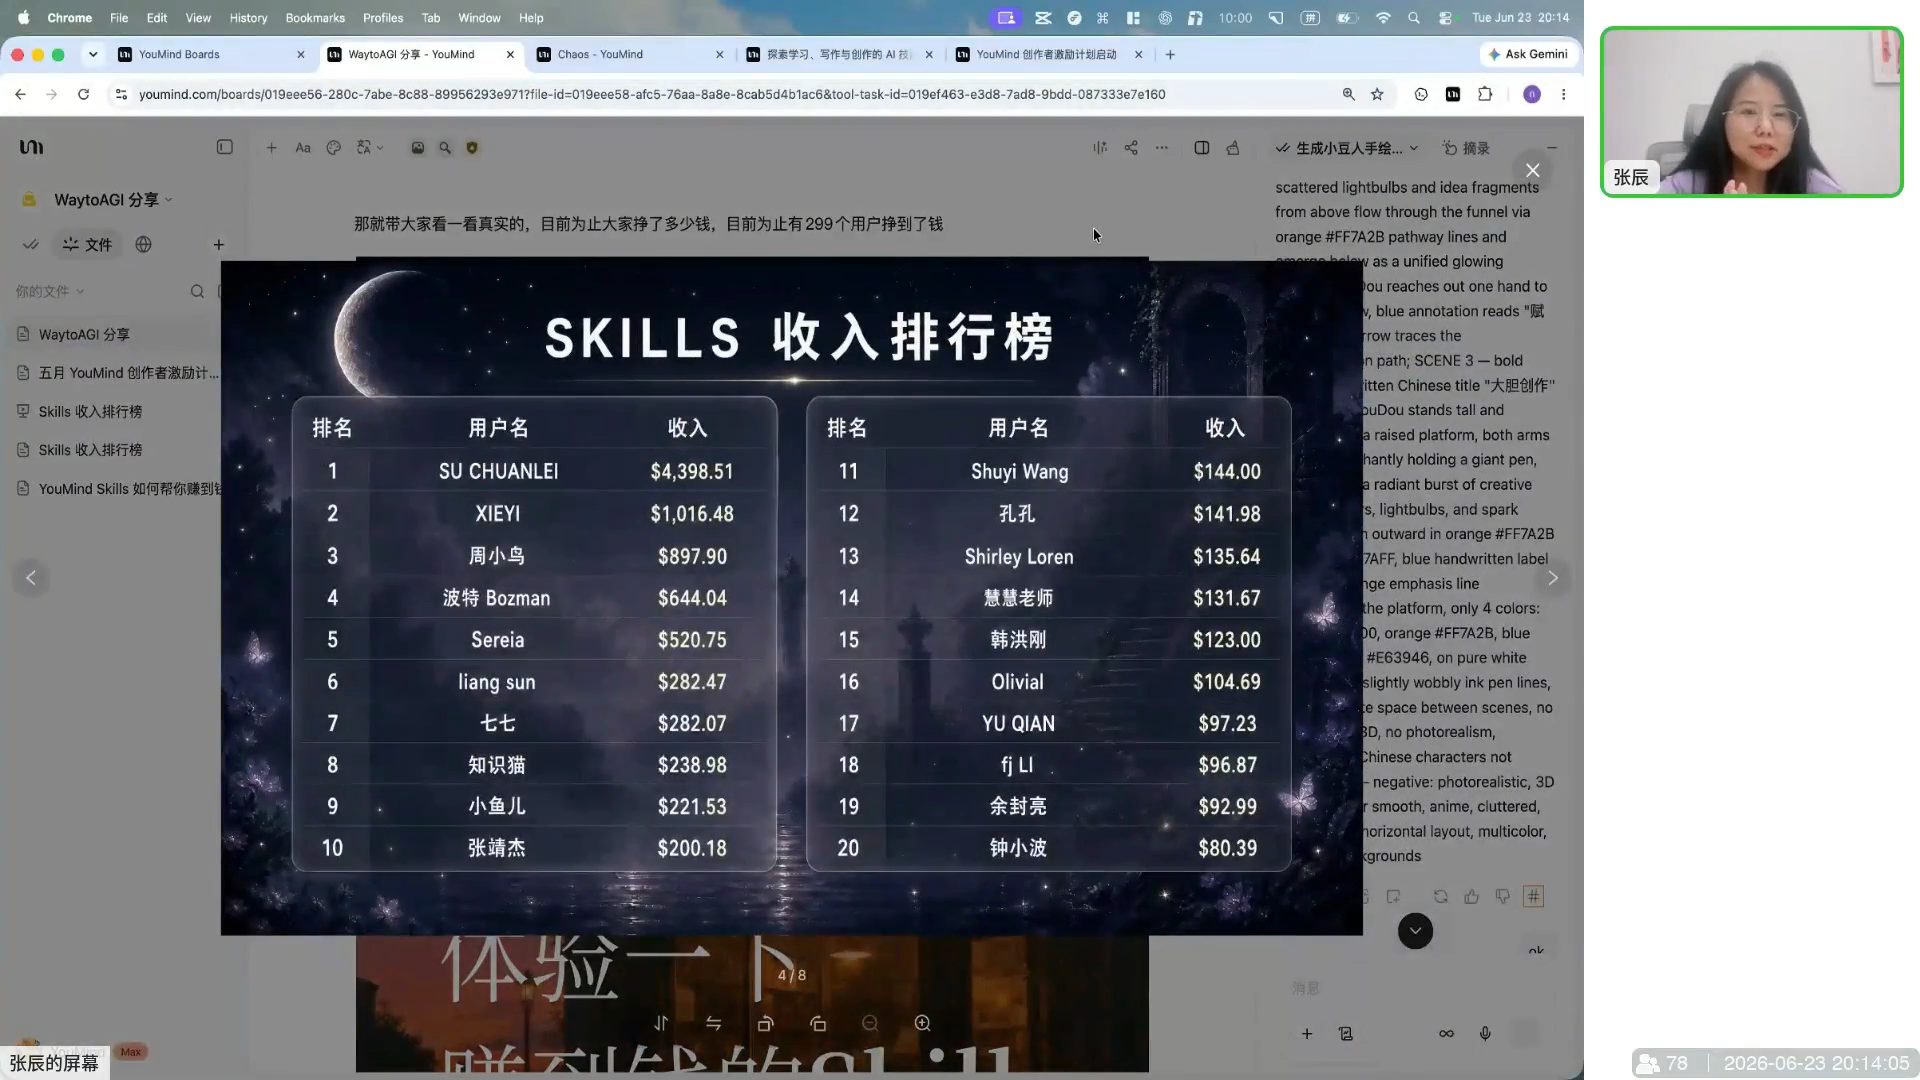Zoom in the image viewer
The height and width of the screenshot is (1080, 1920).
(x=922, y=1023)
